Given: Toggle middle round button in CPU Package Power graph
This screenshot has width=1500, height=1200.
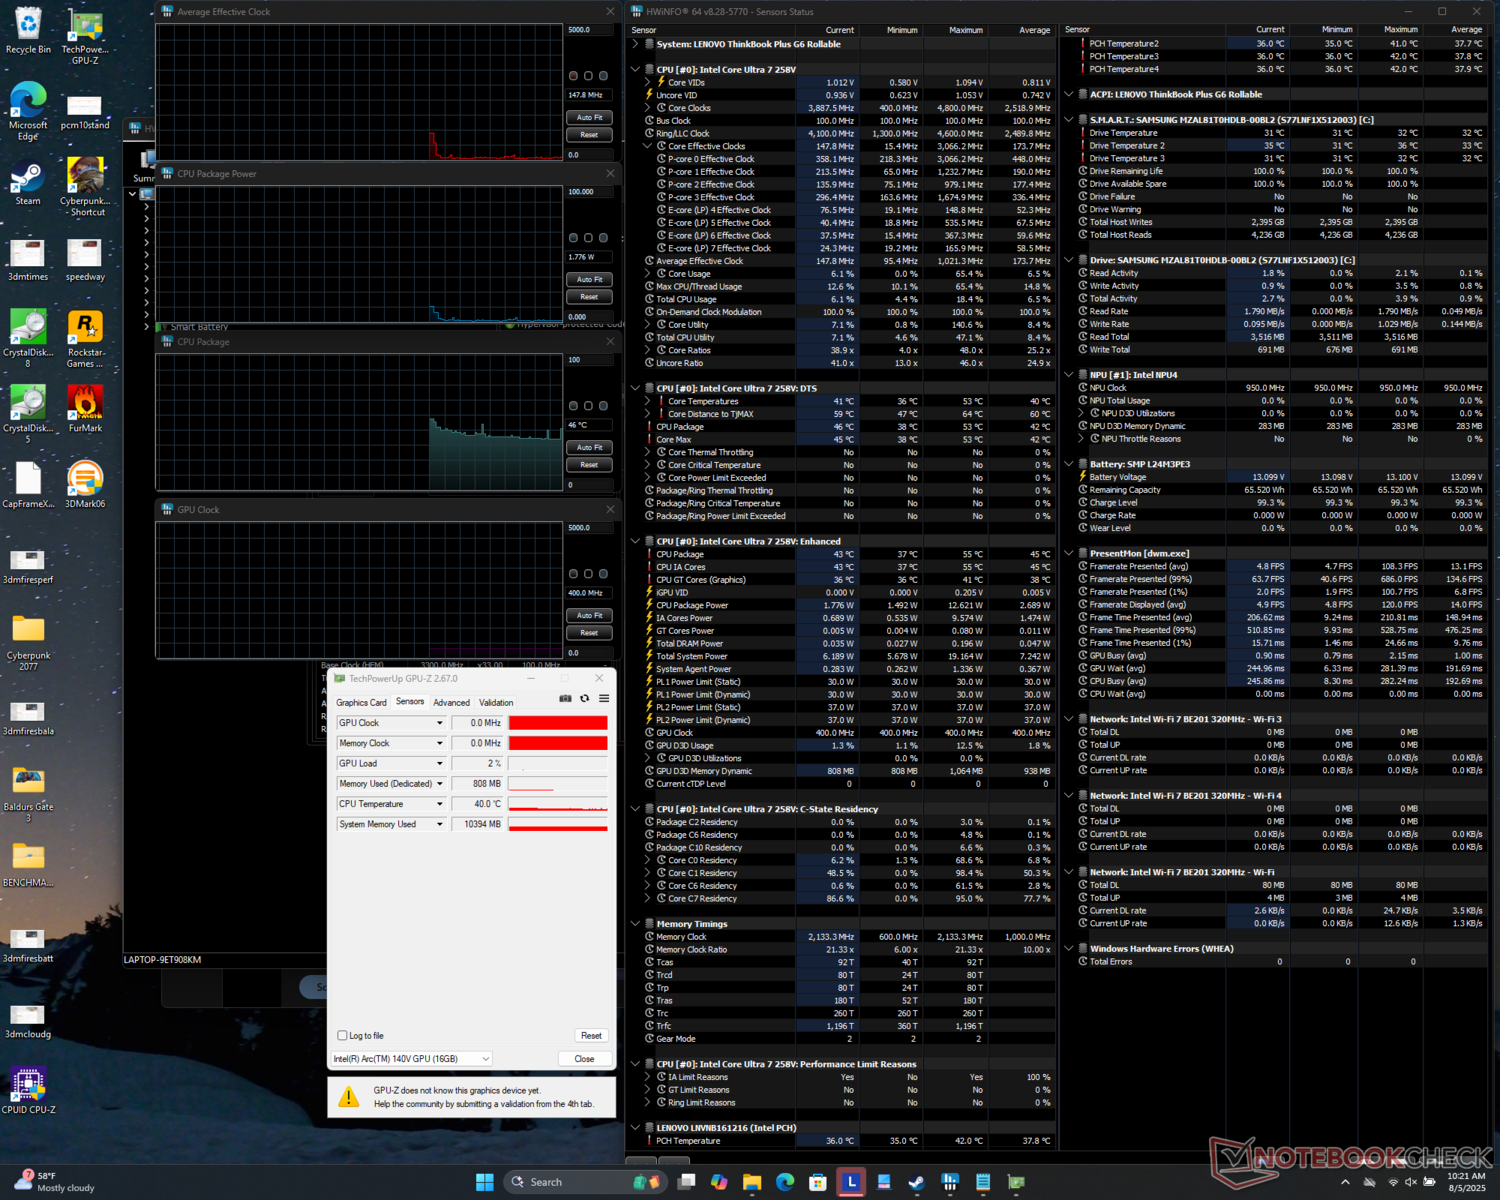Looking at the screenshot, I should [588, 238].
